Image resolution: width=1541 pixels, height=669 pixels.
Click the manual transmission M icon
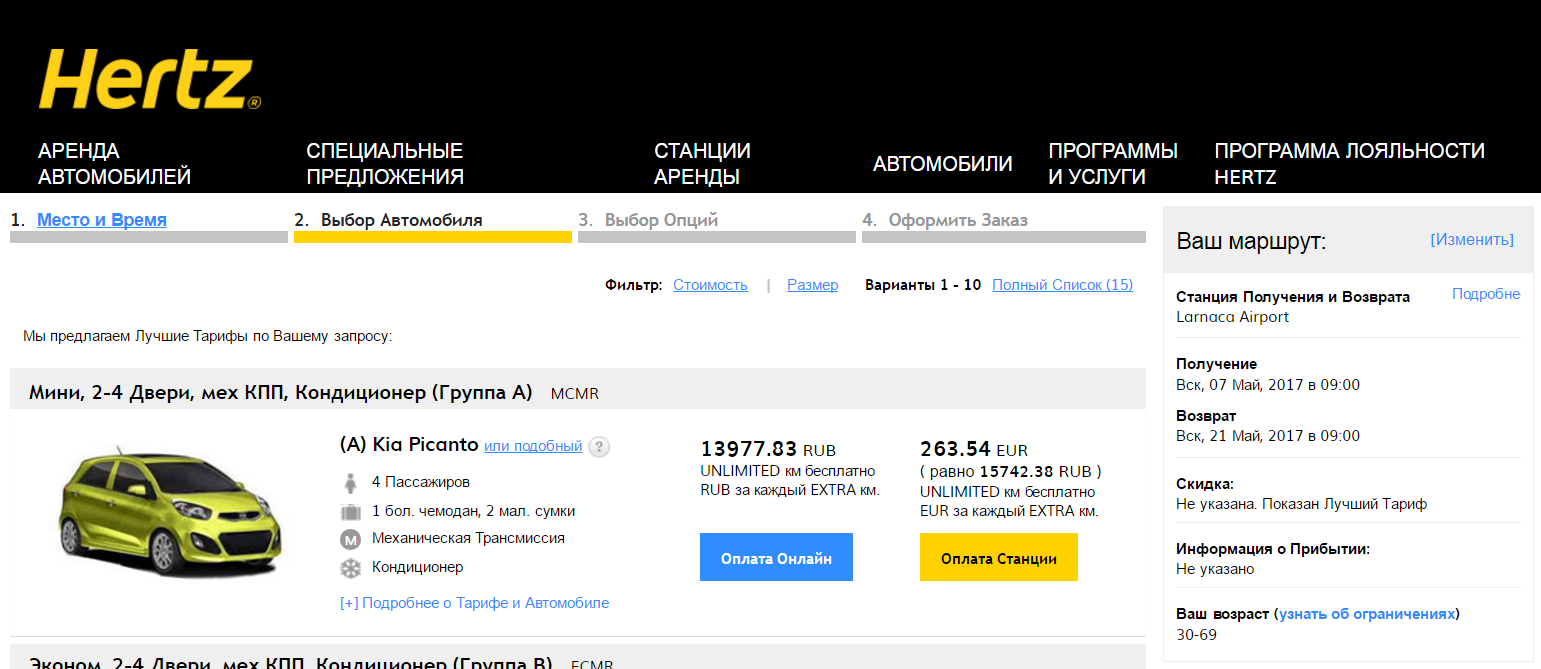click(350, 540)
